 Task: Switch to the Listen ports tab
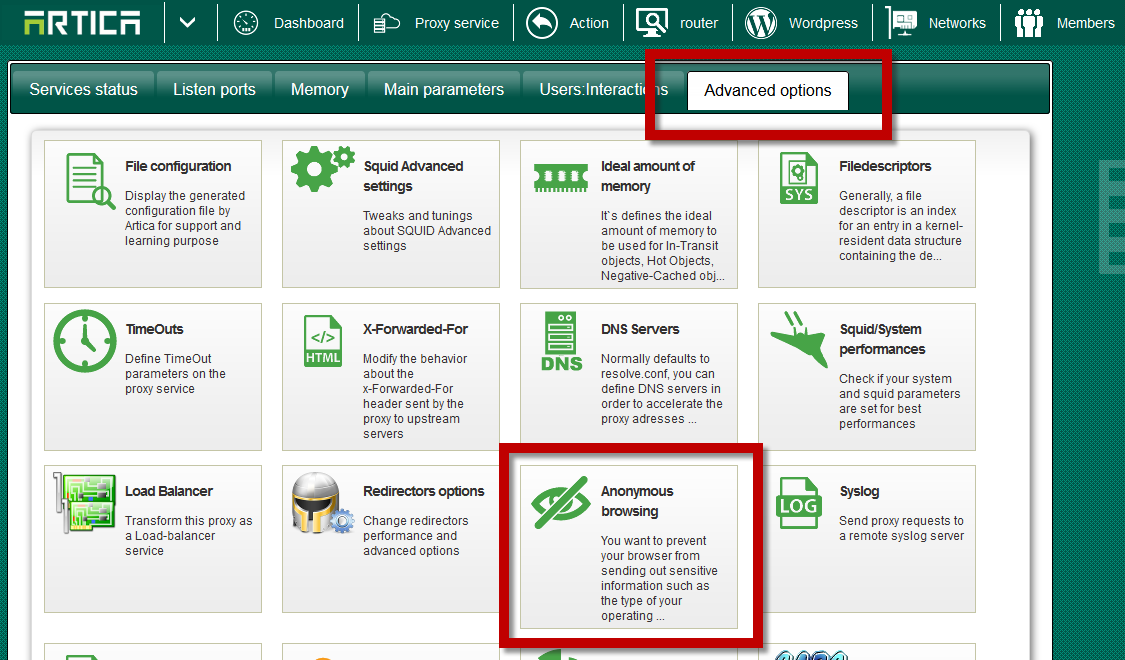point(214,90)
